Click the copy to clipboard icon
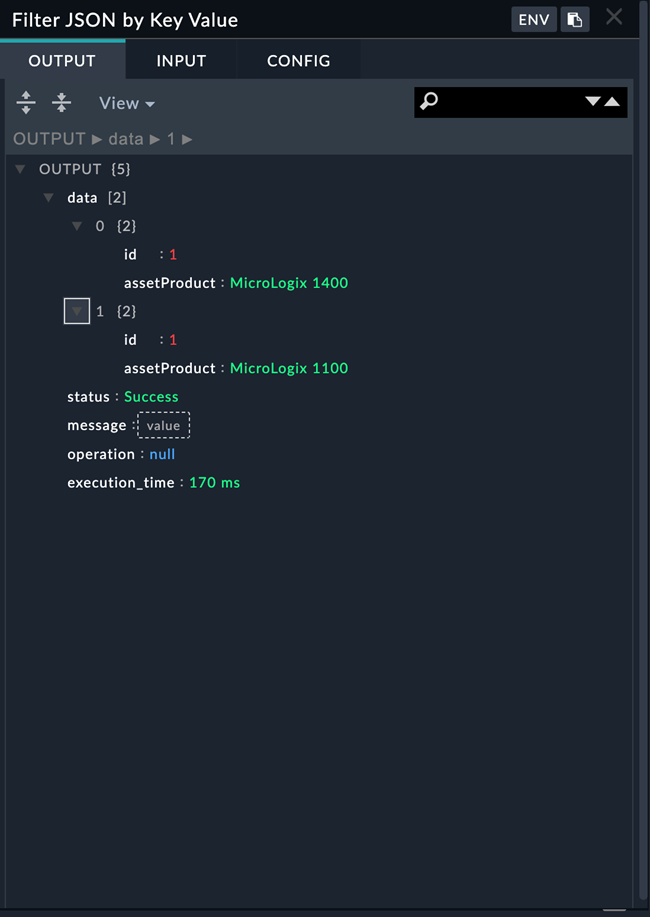This screenshot has height=917, width=650. pos(574,20)
